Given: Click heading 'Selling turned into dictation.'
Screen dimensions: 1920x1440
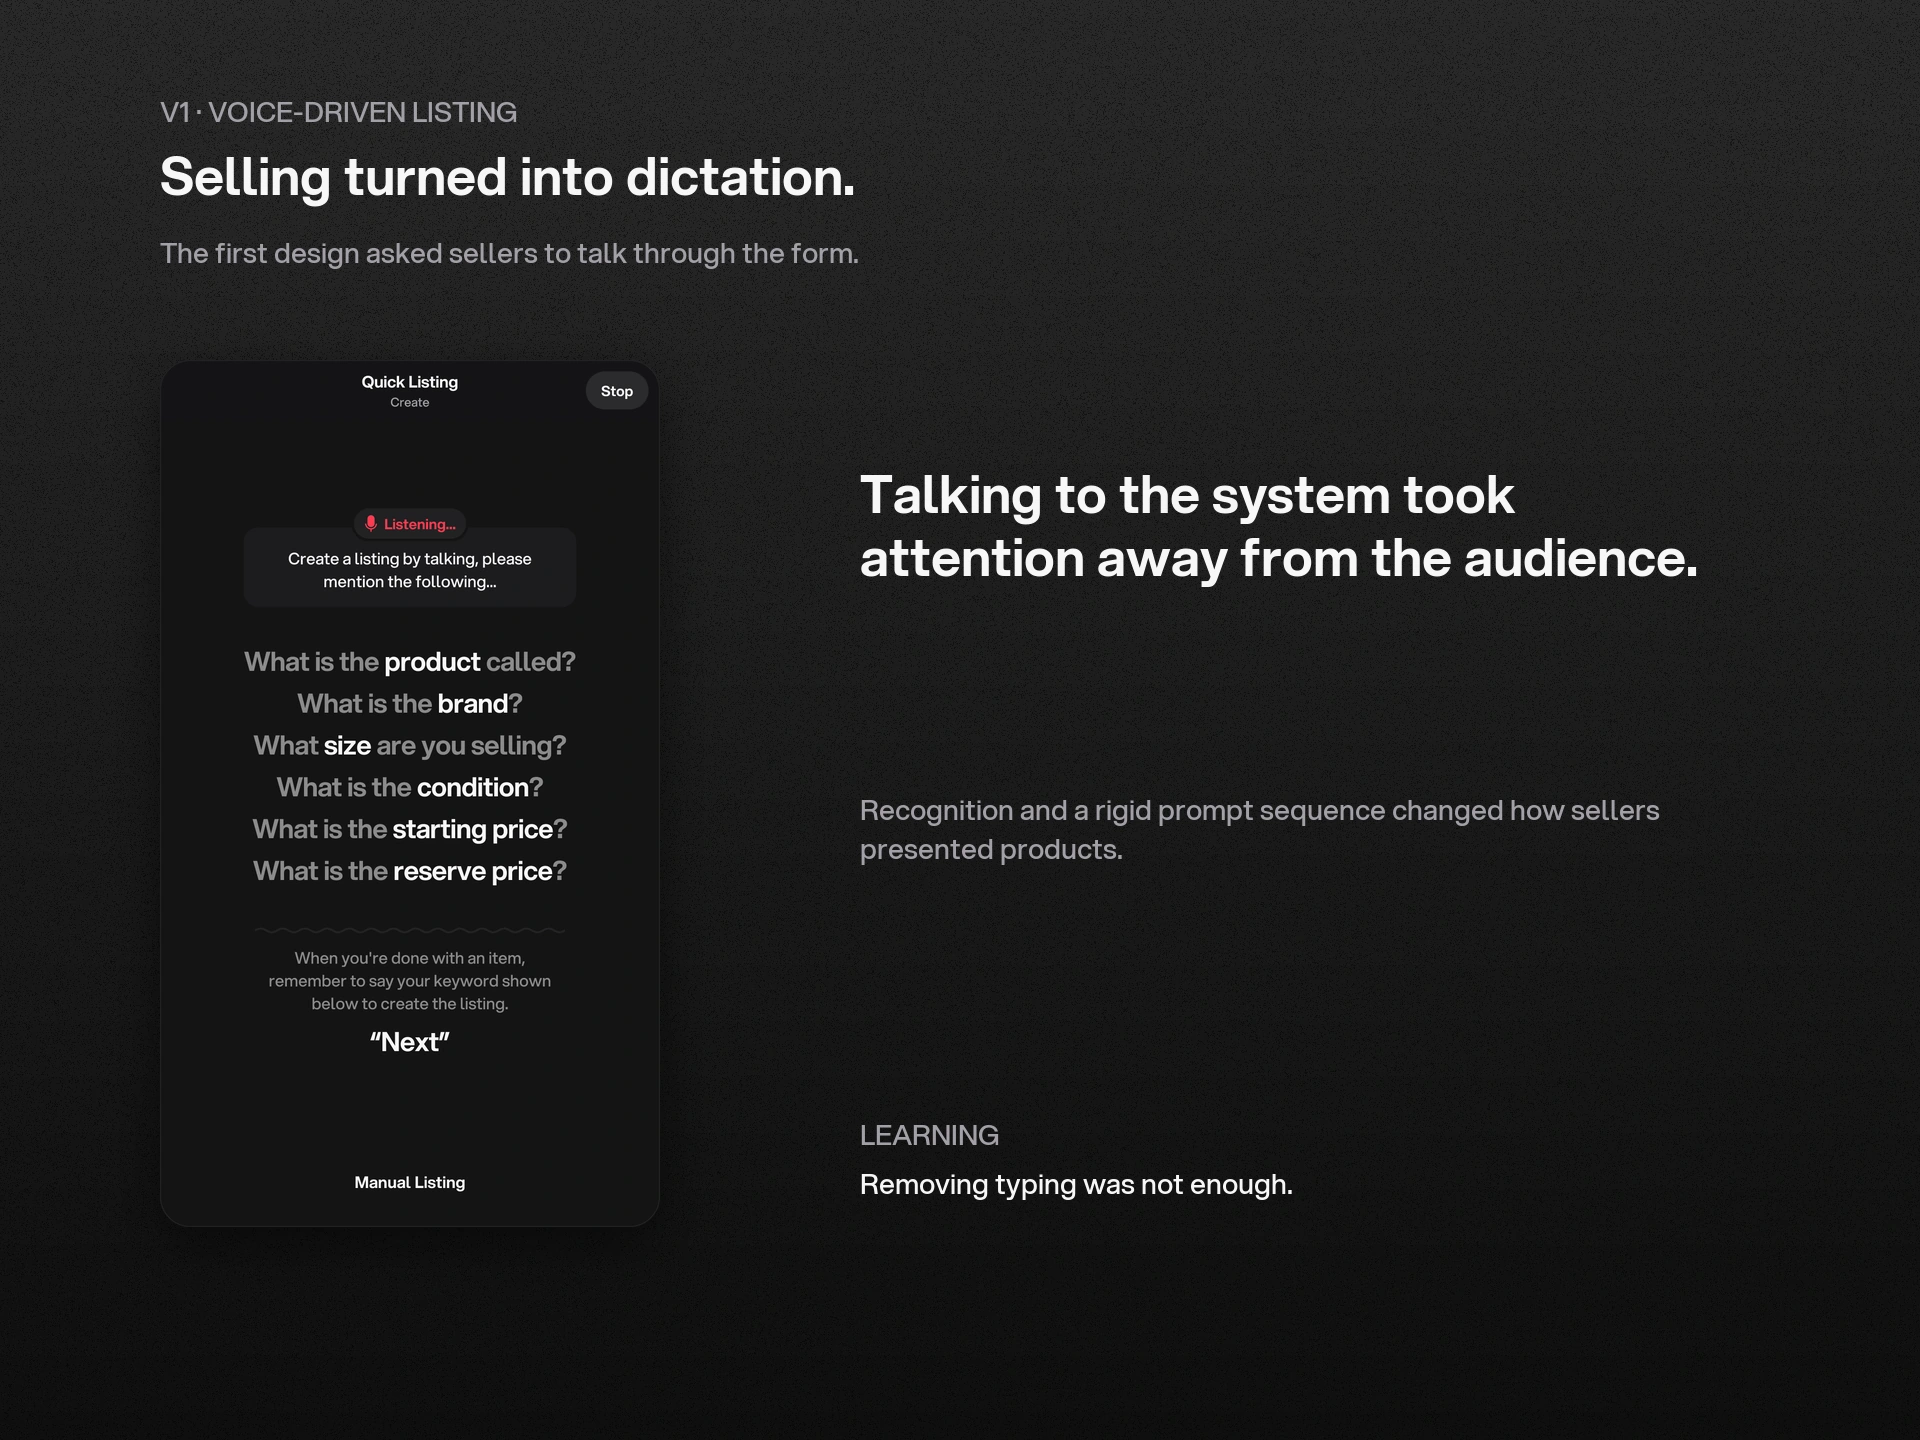Looking at the screenshot, I should pos(507,177).
